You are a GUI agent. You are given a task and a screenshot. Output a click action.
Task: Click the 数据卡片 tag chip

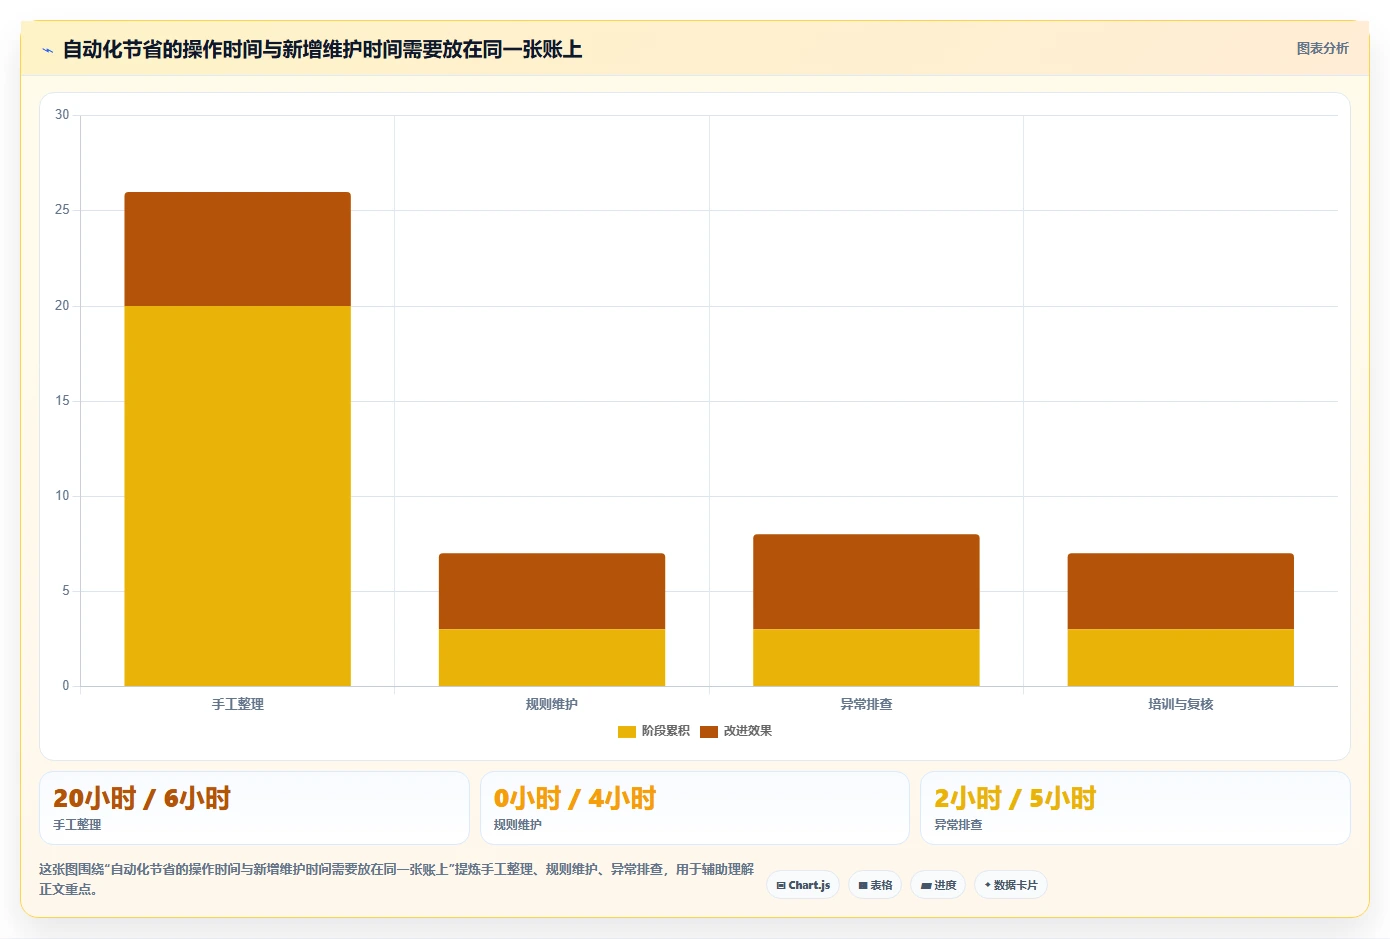coord(1011,885)
